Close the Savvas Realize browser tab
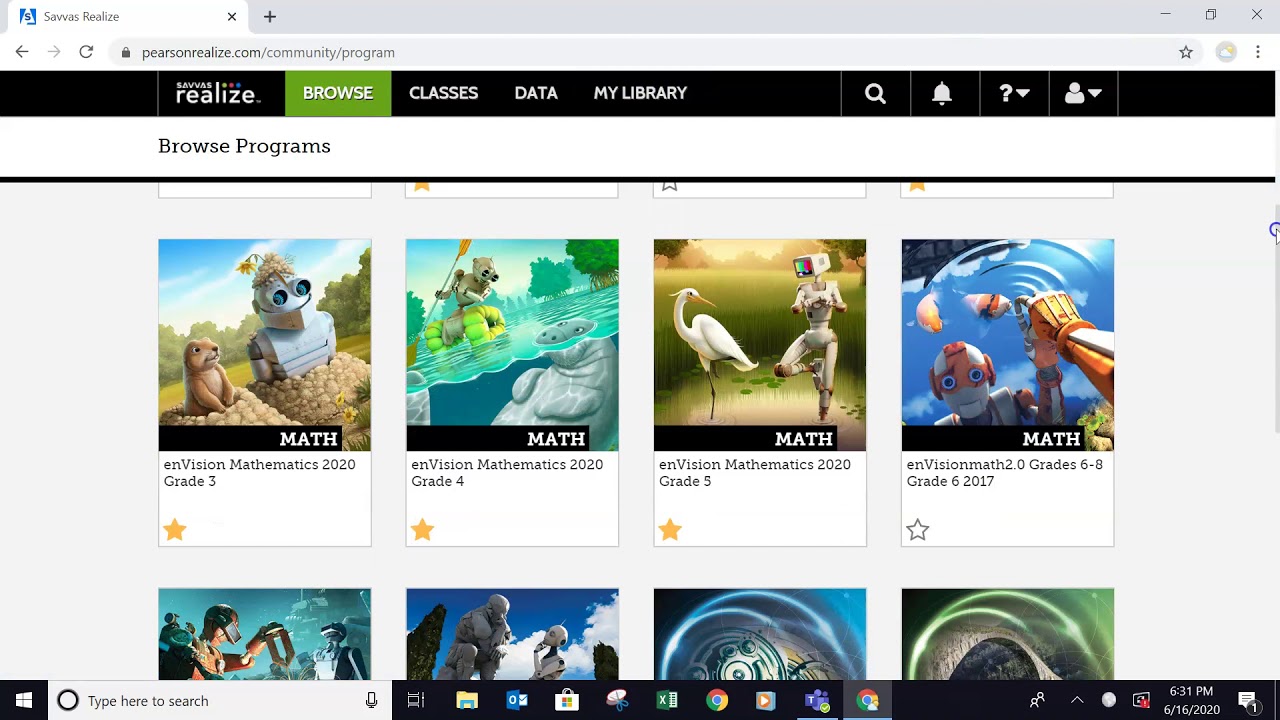1280x720 pixels. click(x=232, y=17)
